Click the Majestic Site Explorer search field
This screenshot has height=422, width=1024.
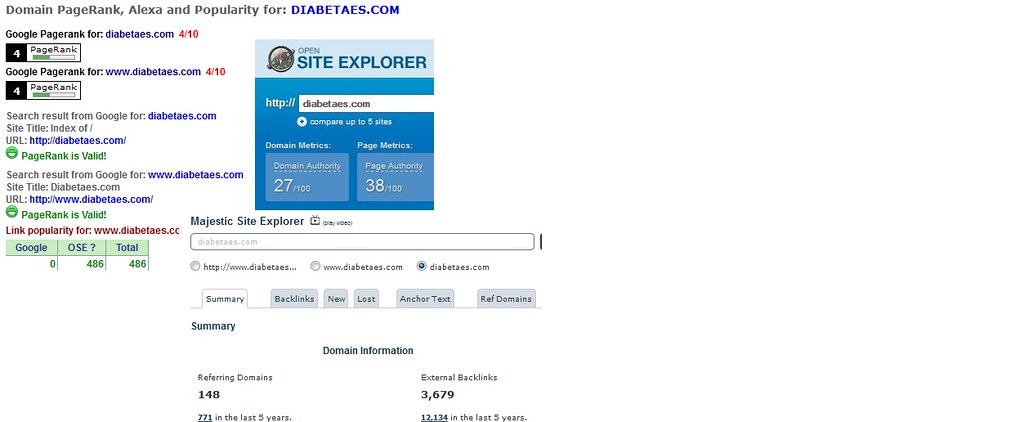coord(362,242)
